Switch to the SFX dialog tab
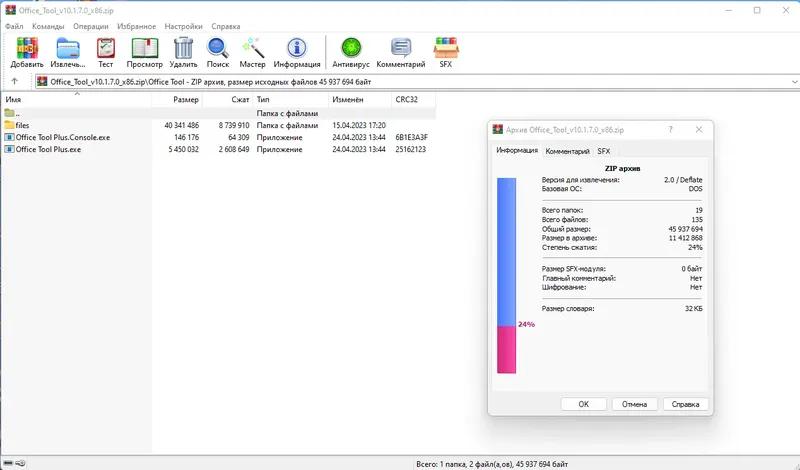This screenshot has height=470, width=800. click(604, 151)
